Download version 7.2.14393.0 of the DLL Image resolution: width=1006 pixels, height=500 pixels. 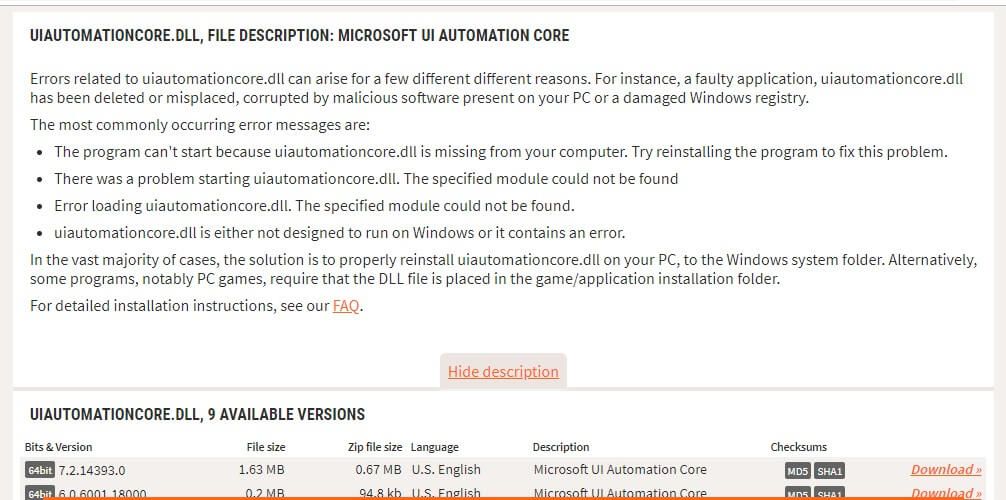(x=946, y=469)
